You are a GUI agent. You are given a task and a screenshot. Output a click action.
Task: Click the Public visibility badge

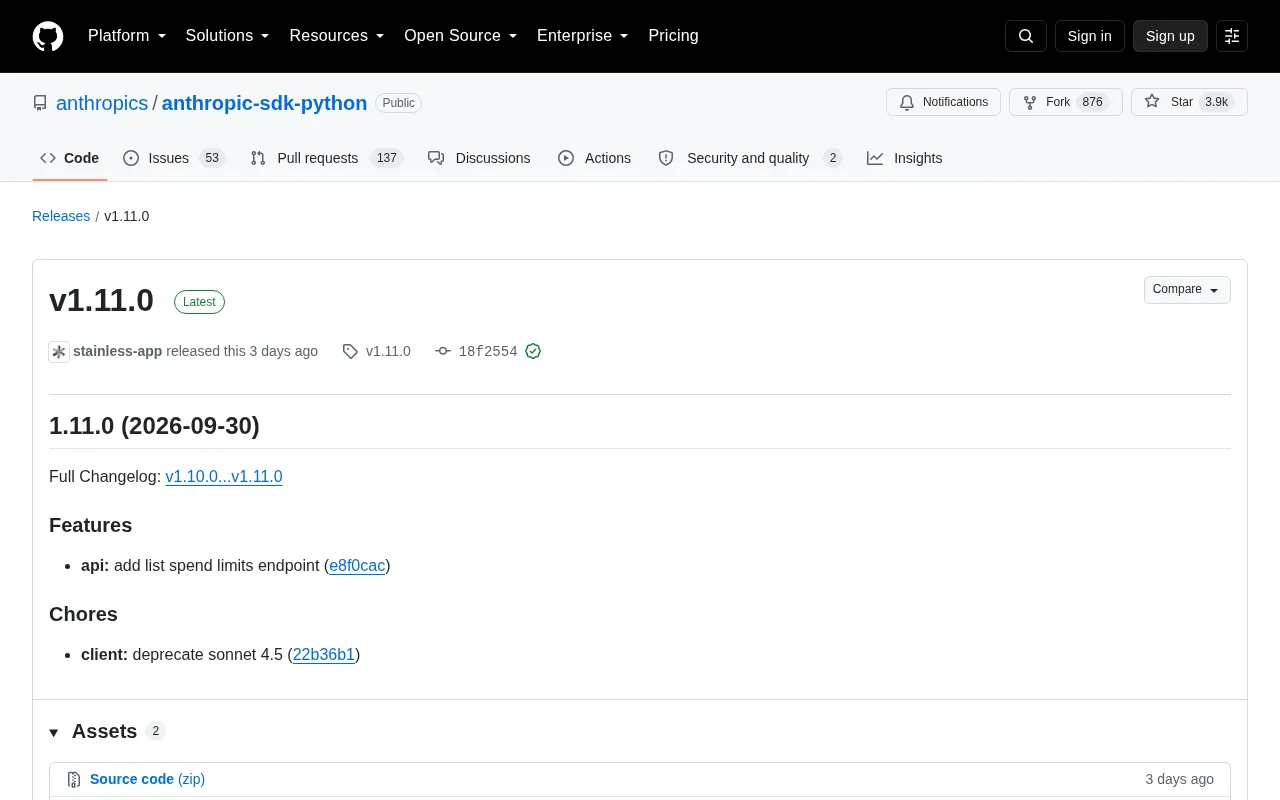point(398,103)
